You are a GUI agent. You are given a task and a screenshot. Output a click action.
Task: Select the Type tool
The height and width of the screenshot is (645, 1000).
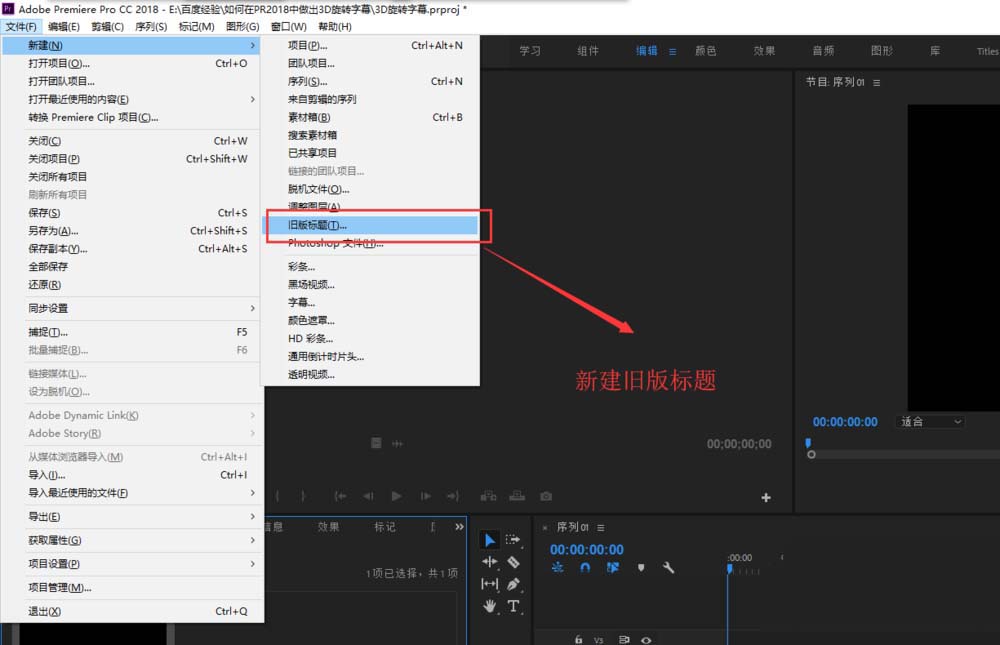(514, 606)
